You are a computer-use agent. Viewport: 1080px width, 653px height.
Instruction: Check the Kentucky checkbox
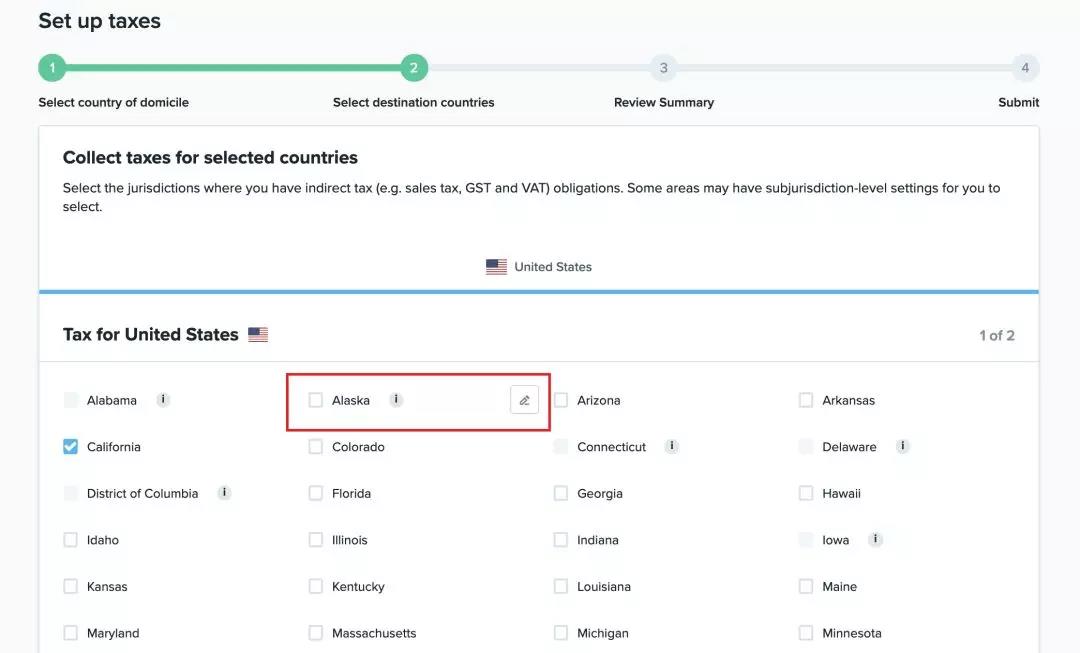coord(316,587)
